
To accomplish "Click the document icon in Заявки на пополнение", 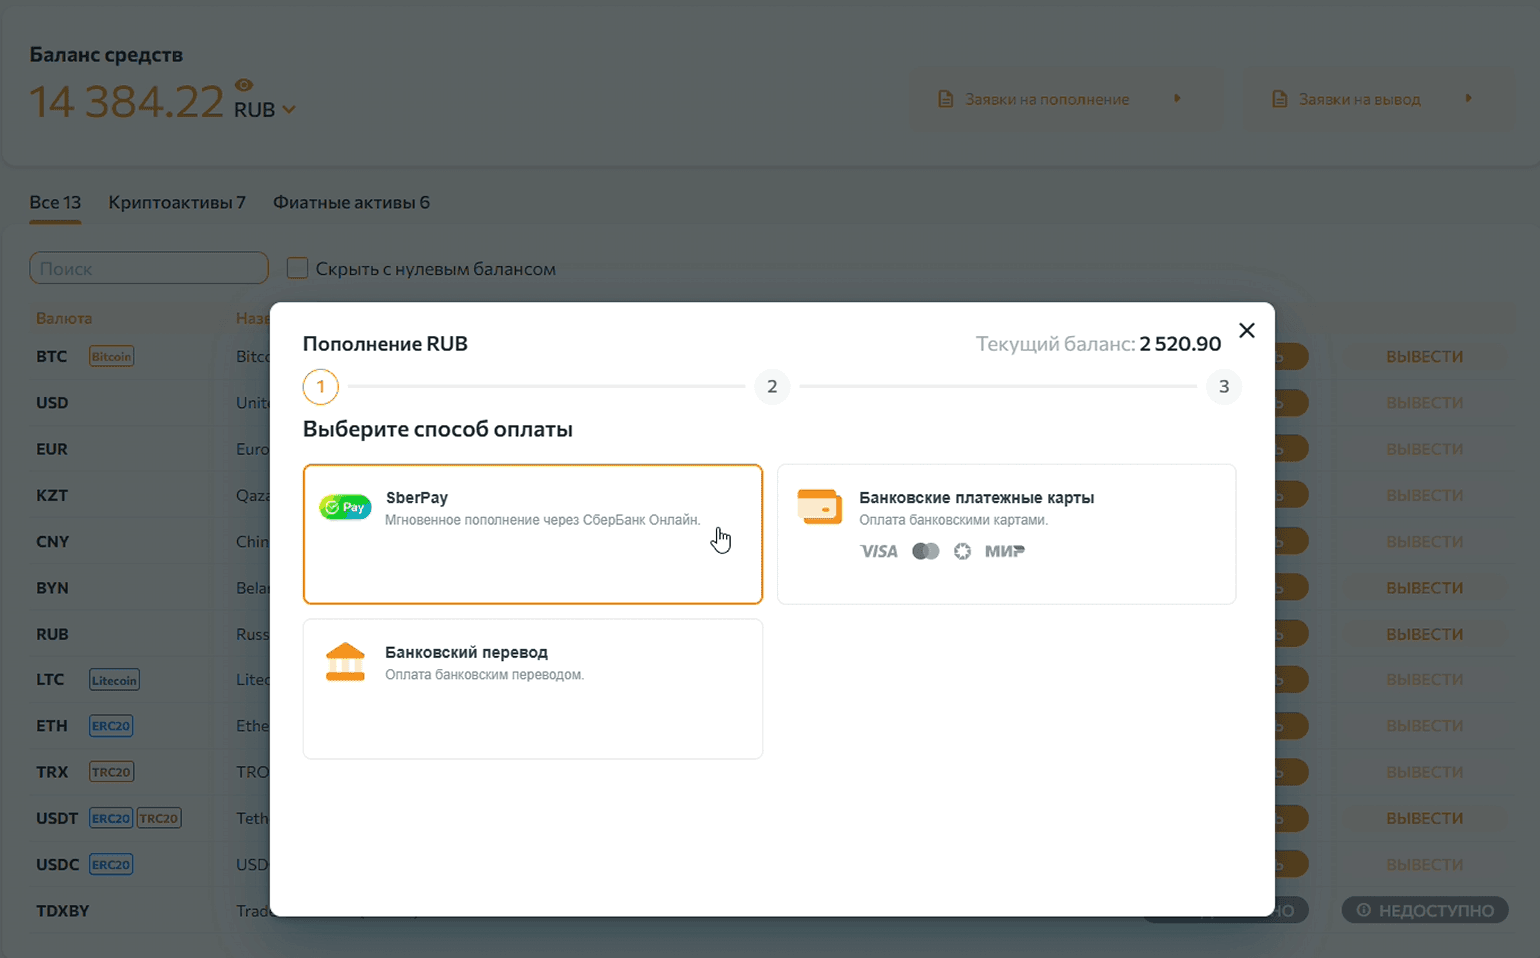I will (945, 100).
